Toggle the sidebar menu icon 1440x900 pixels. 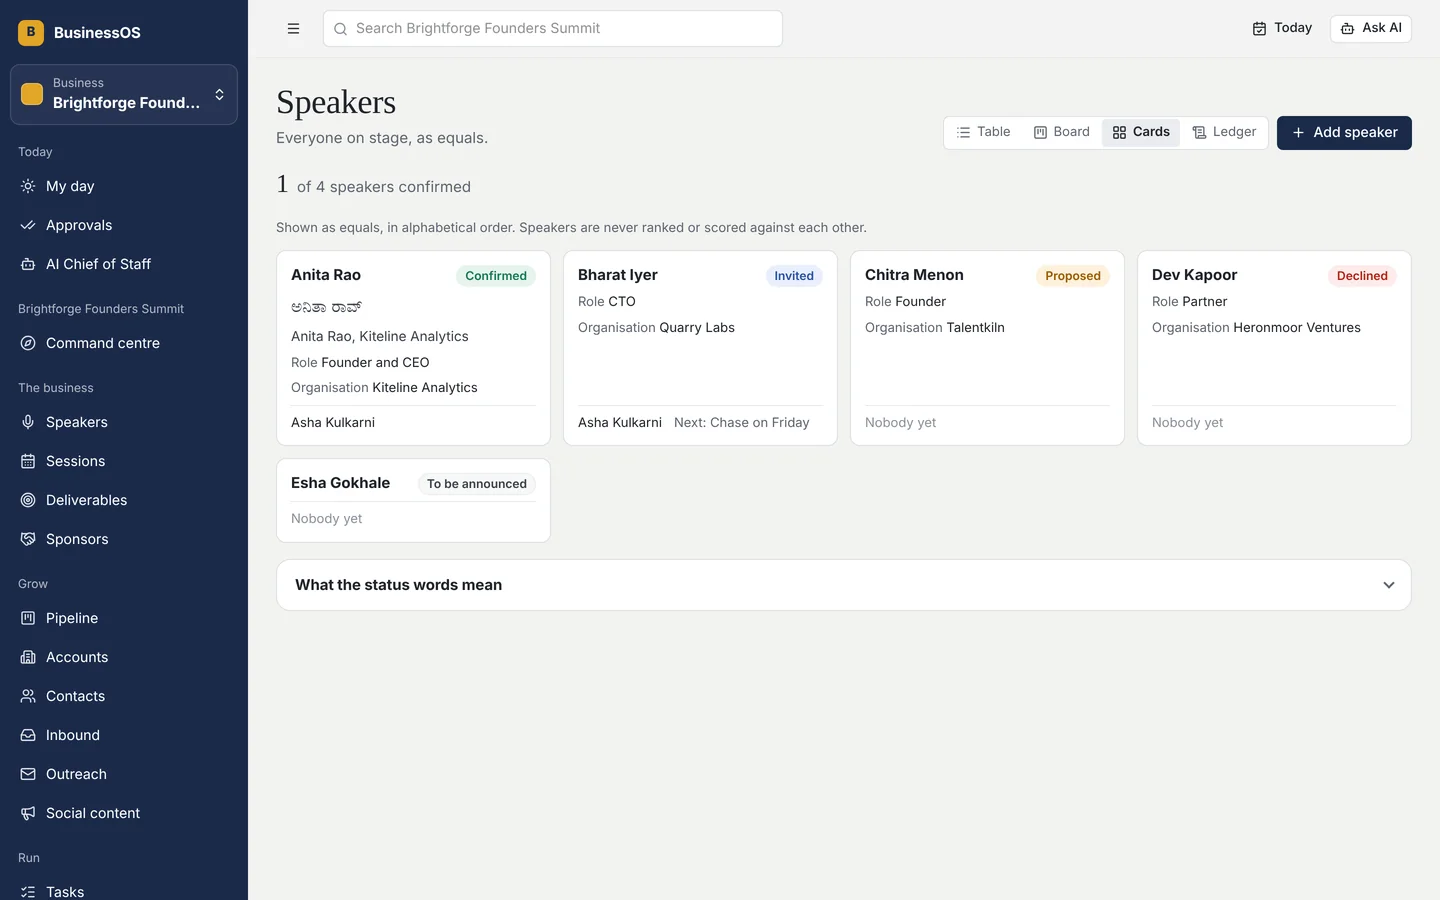(293, 29)
